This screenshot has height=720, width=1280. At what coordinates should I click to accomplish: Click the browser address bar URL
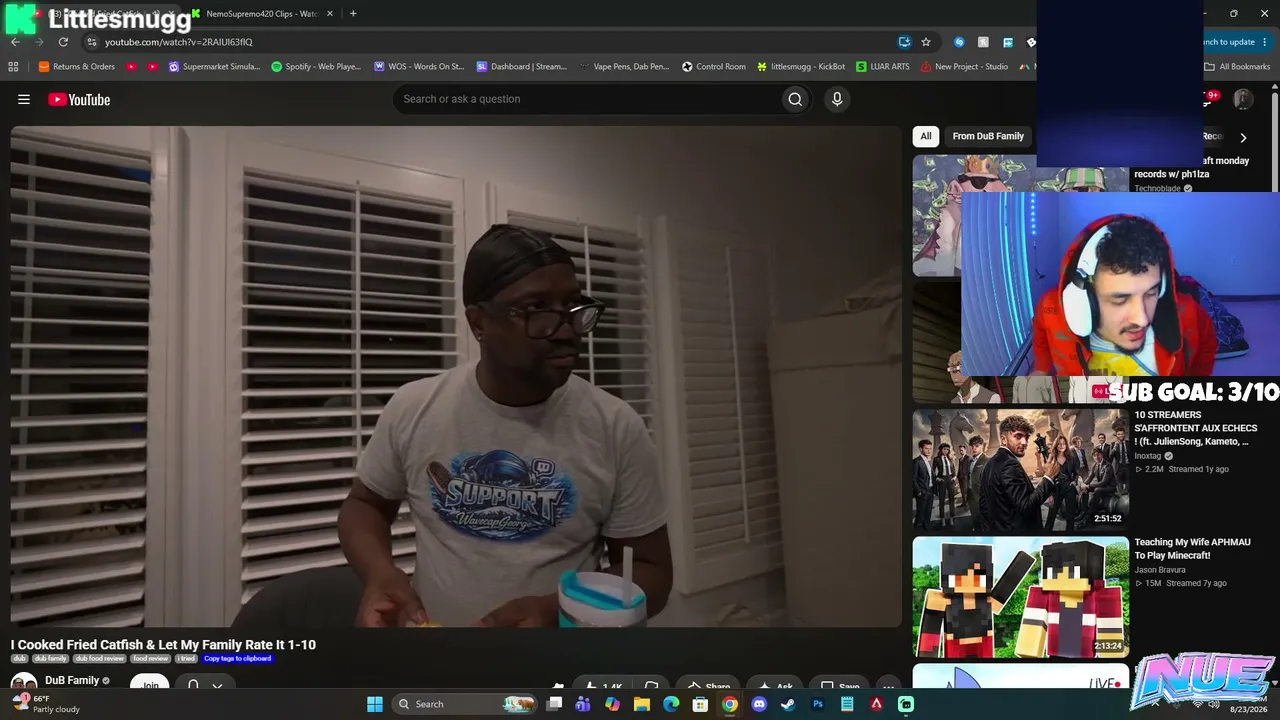click(x=179, y=42)
